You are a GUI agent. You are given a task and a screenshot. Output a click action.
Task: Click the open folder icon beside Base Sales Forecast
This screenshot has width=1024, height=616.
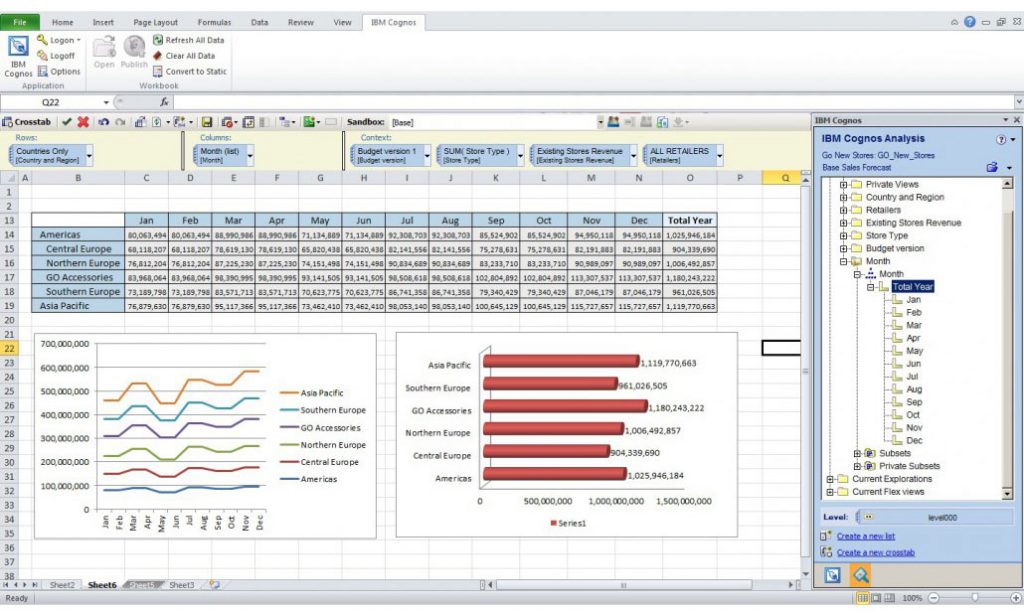click(993, 168)
